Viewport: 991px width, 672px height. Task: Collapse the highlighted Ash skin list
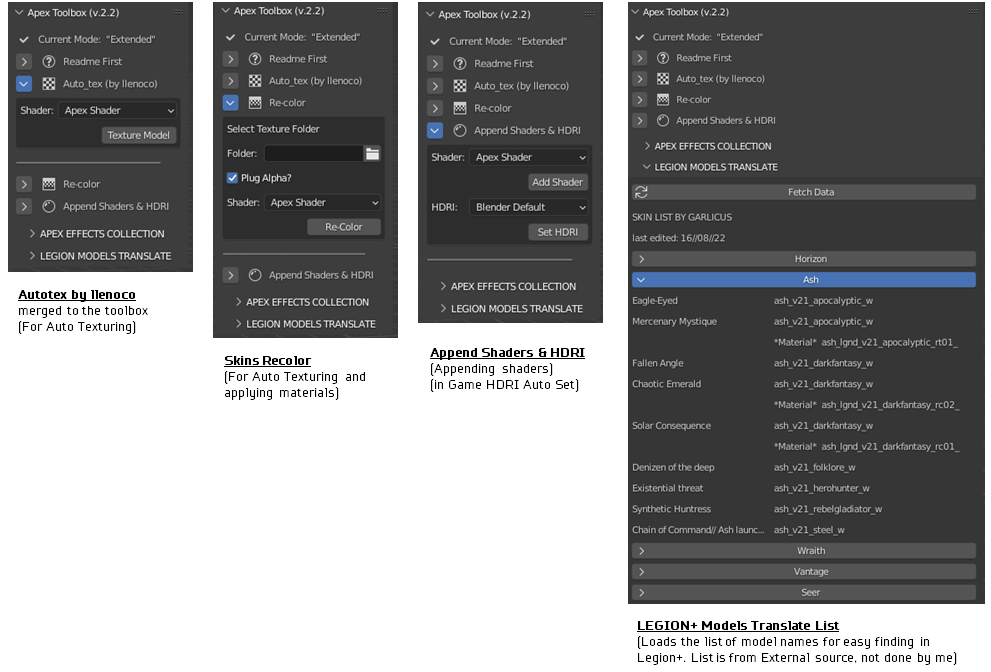click(x=804, y=279)
